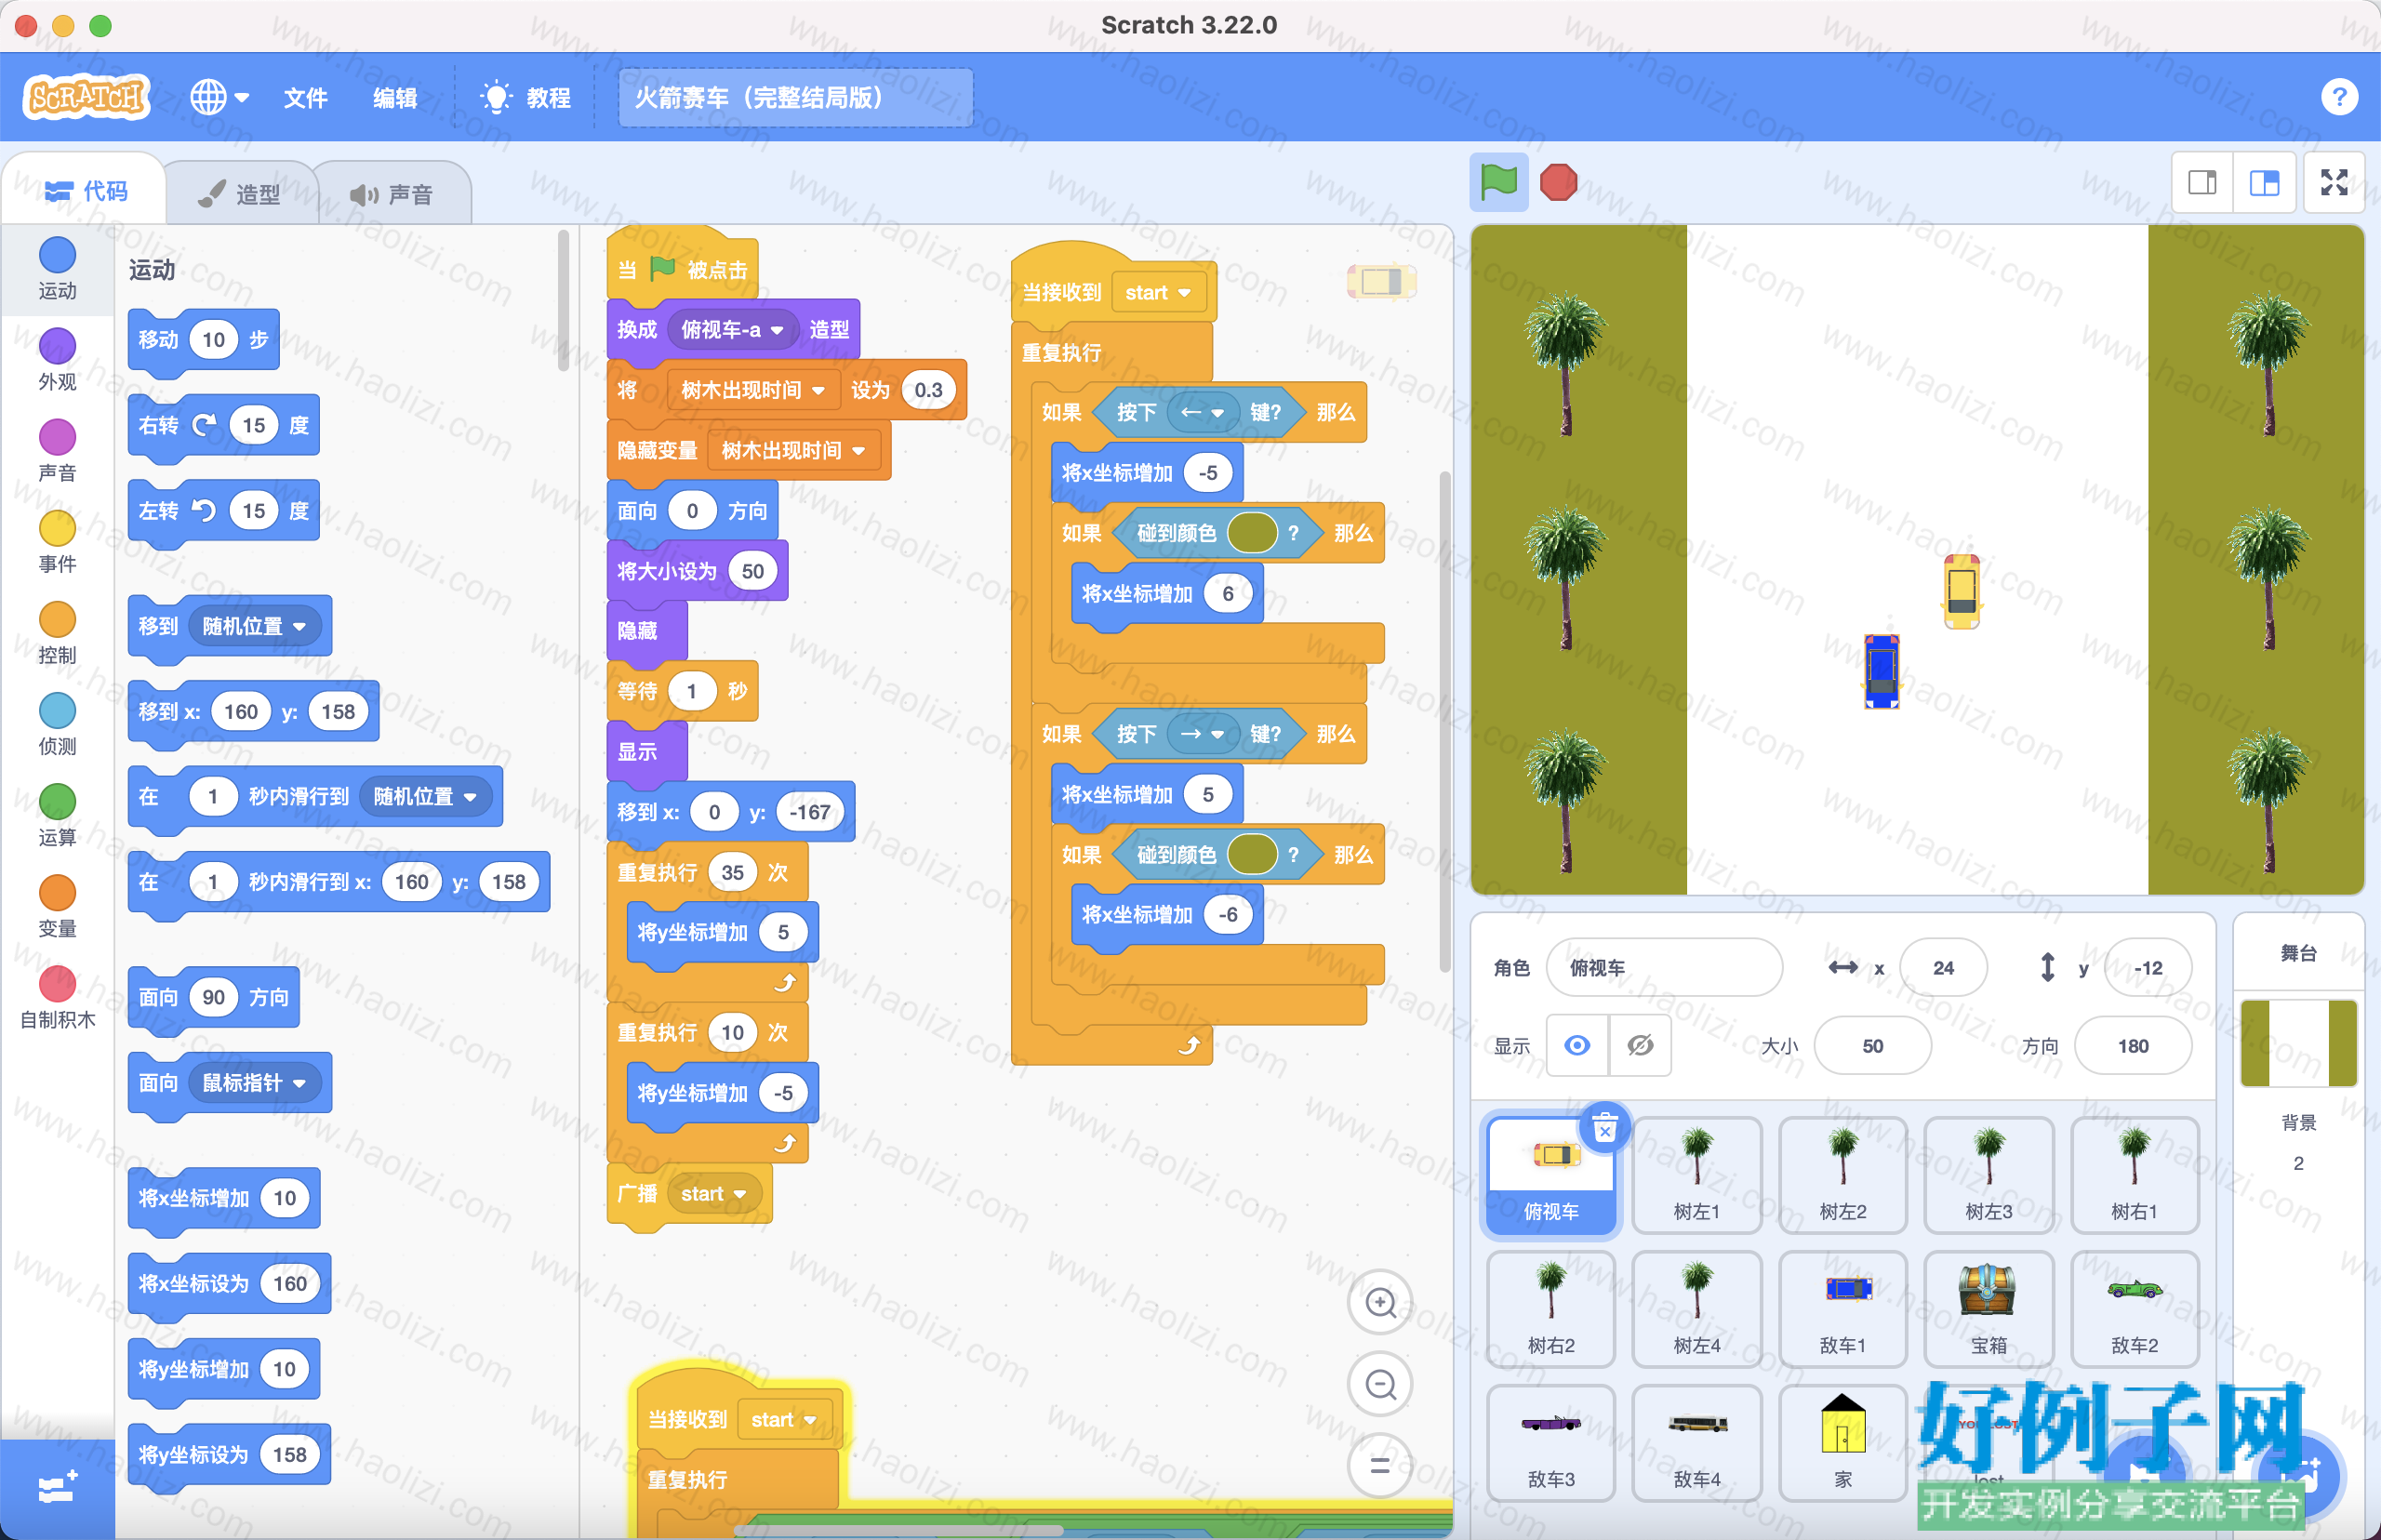Delete the 俯视车 sprite with trash icon
2381x1540 pixels.
[1604, 1128]
